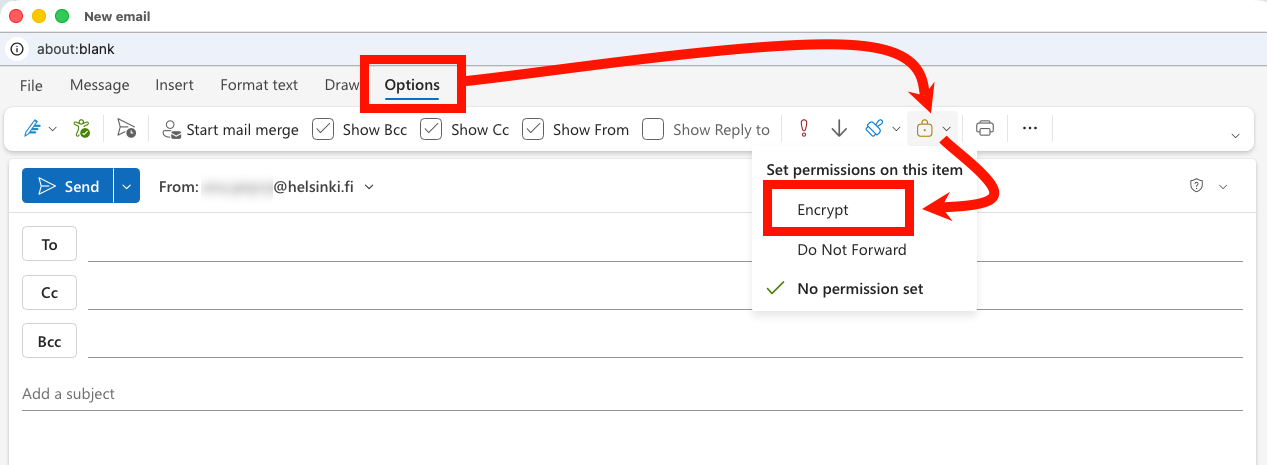Open the accessibility checker icon
Viewport: 1267px width, 465px height.
pos(82,129)
